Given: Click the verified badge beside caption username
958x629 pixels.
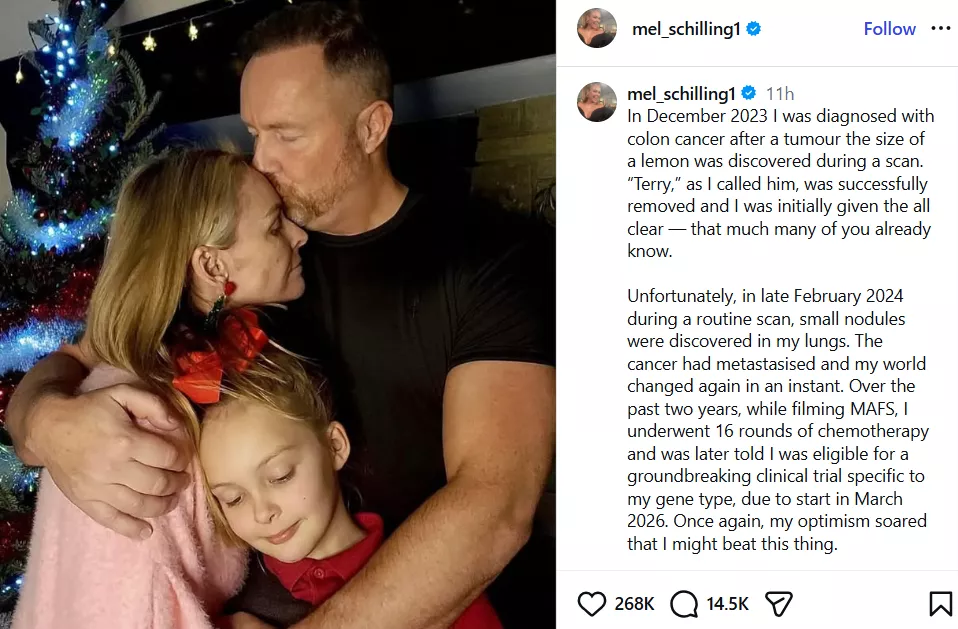Looking at the screenshot, I should pos(748,93).
